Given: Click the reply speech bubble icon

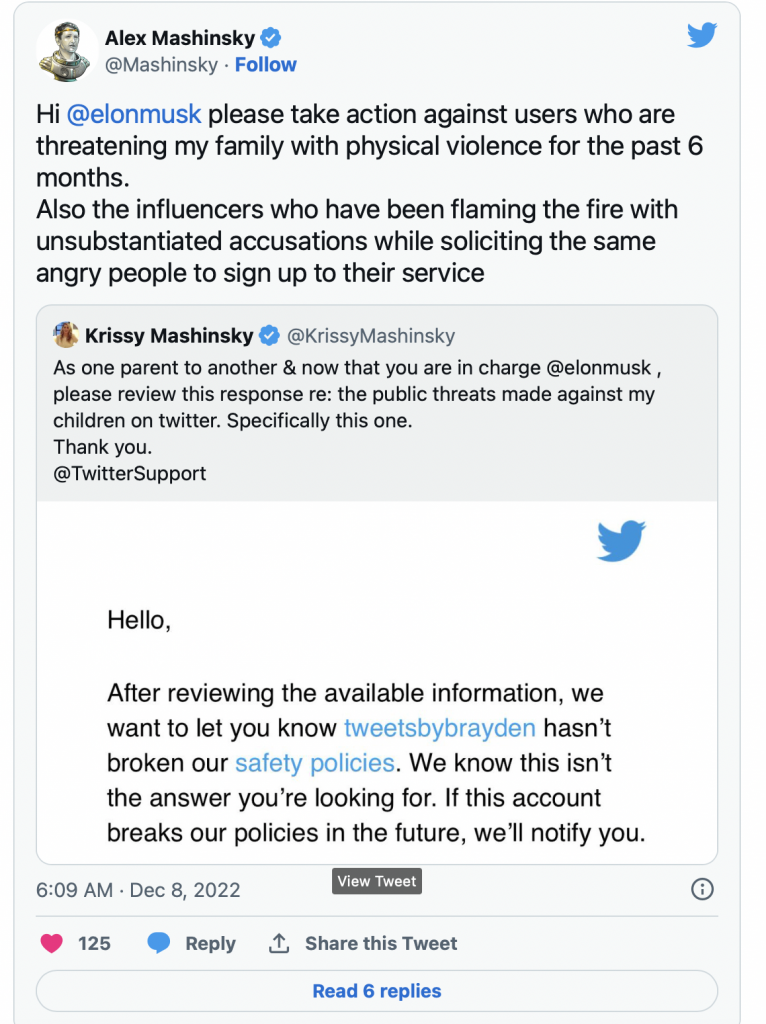Looking at the screenshot, I should point(159,943).
